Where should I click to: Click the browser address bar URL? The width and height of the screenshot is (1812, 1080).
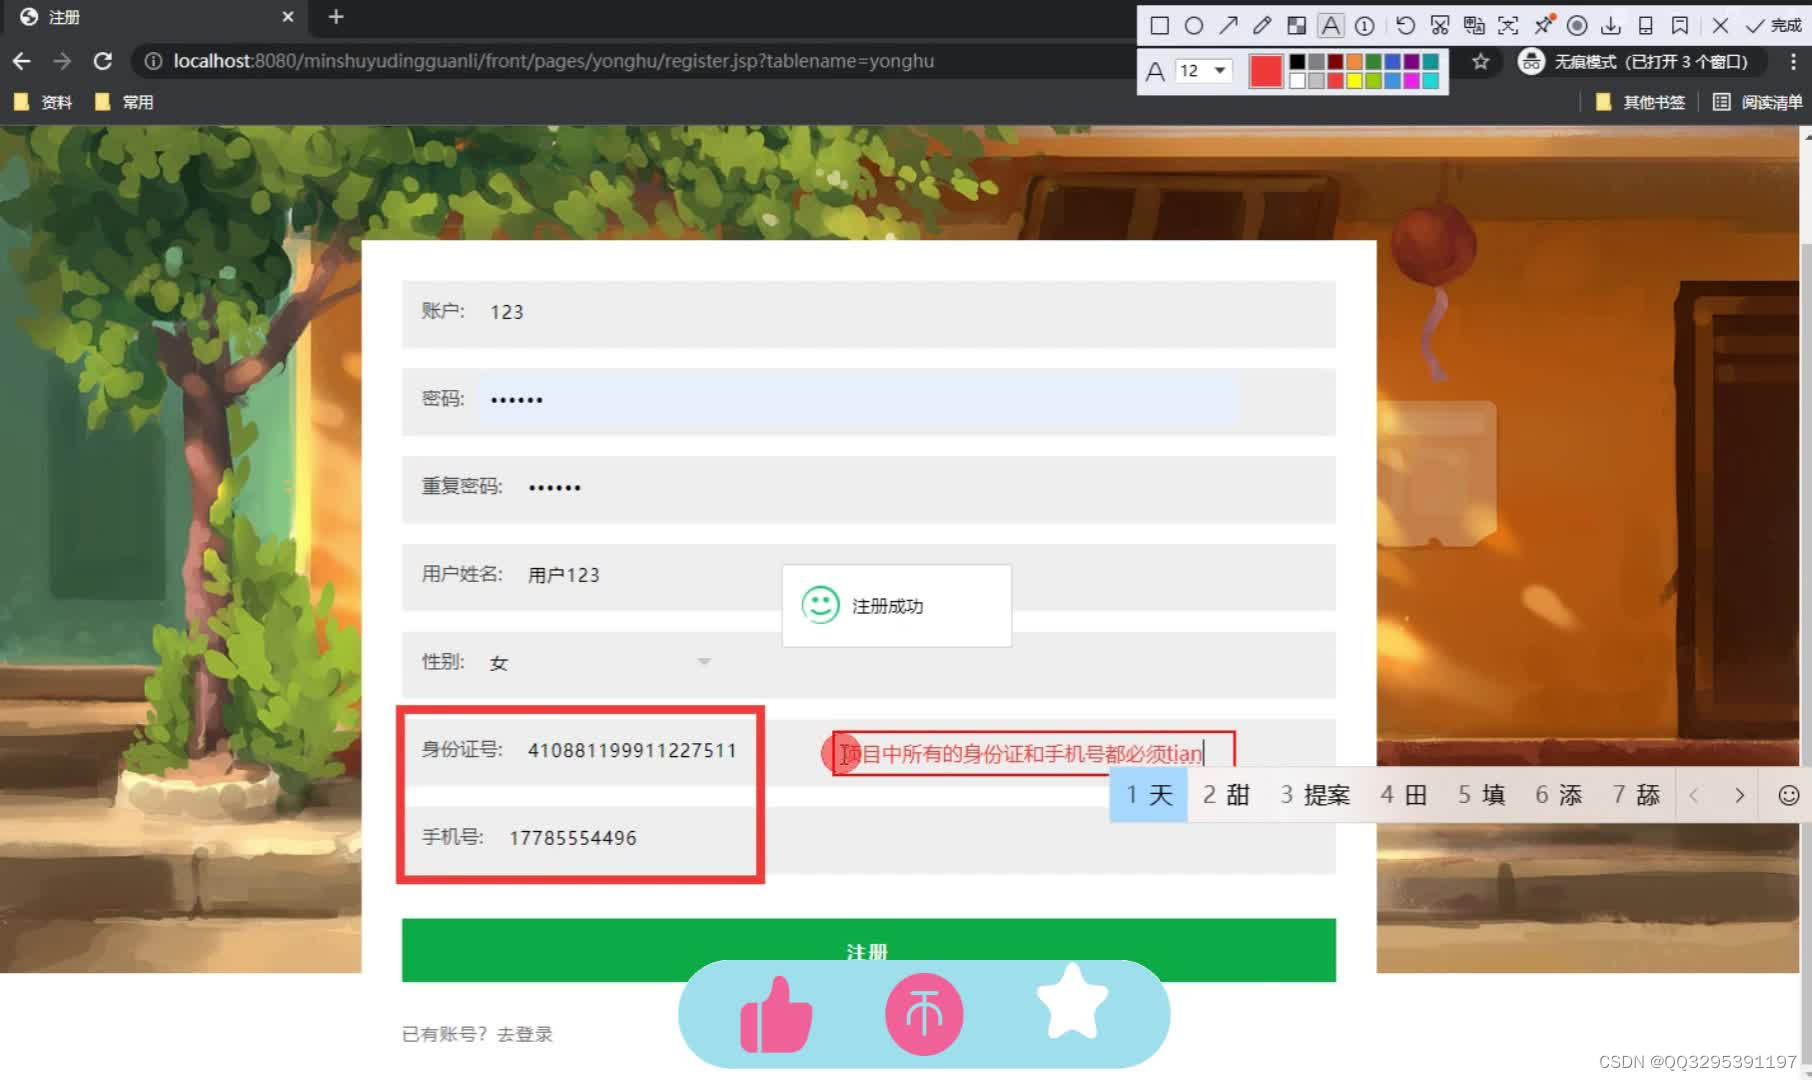click(553, 61)
